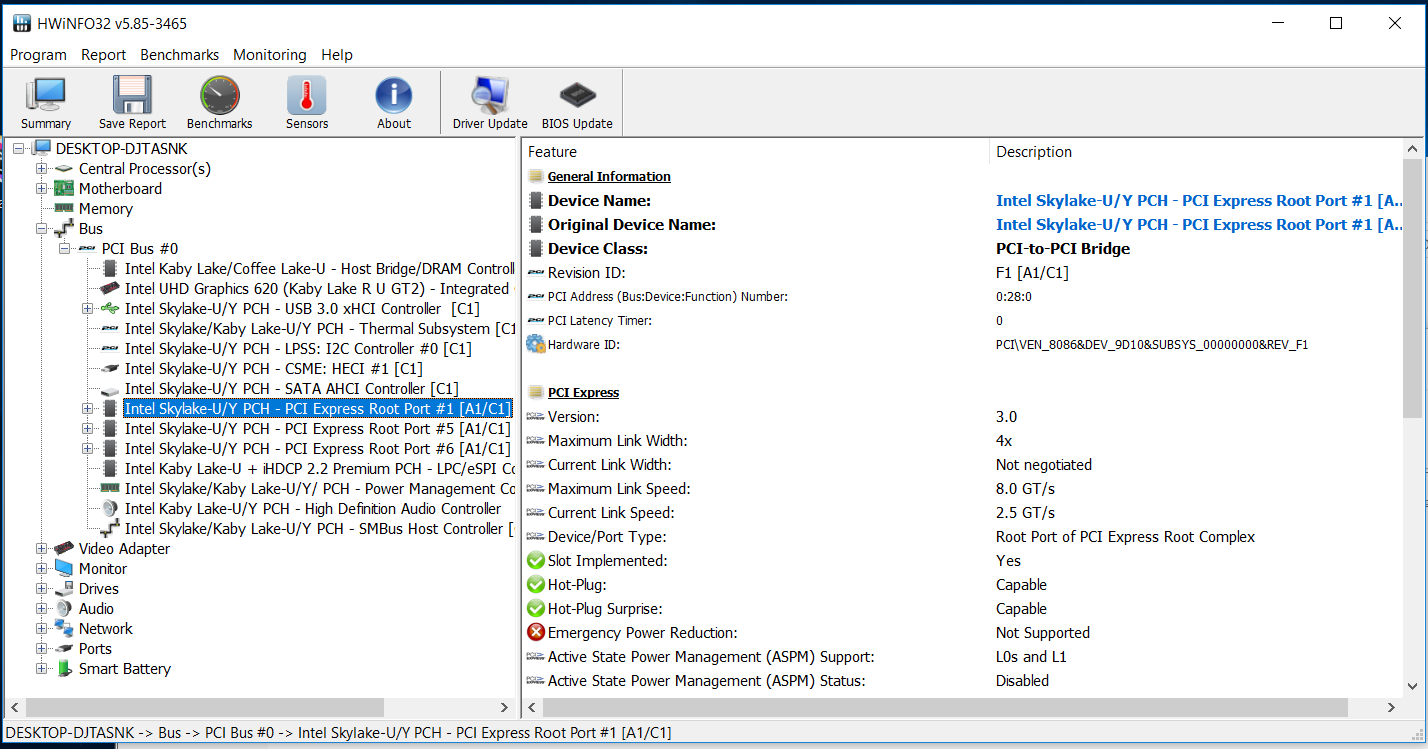This screenshot has height=749, width=1428.
Task: Open the Monitoring menu
Action: point(269,55)
